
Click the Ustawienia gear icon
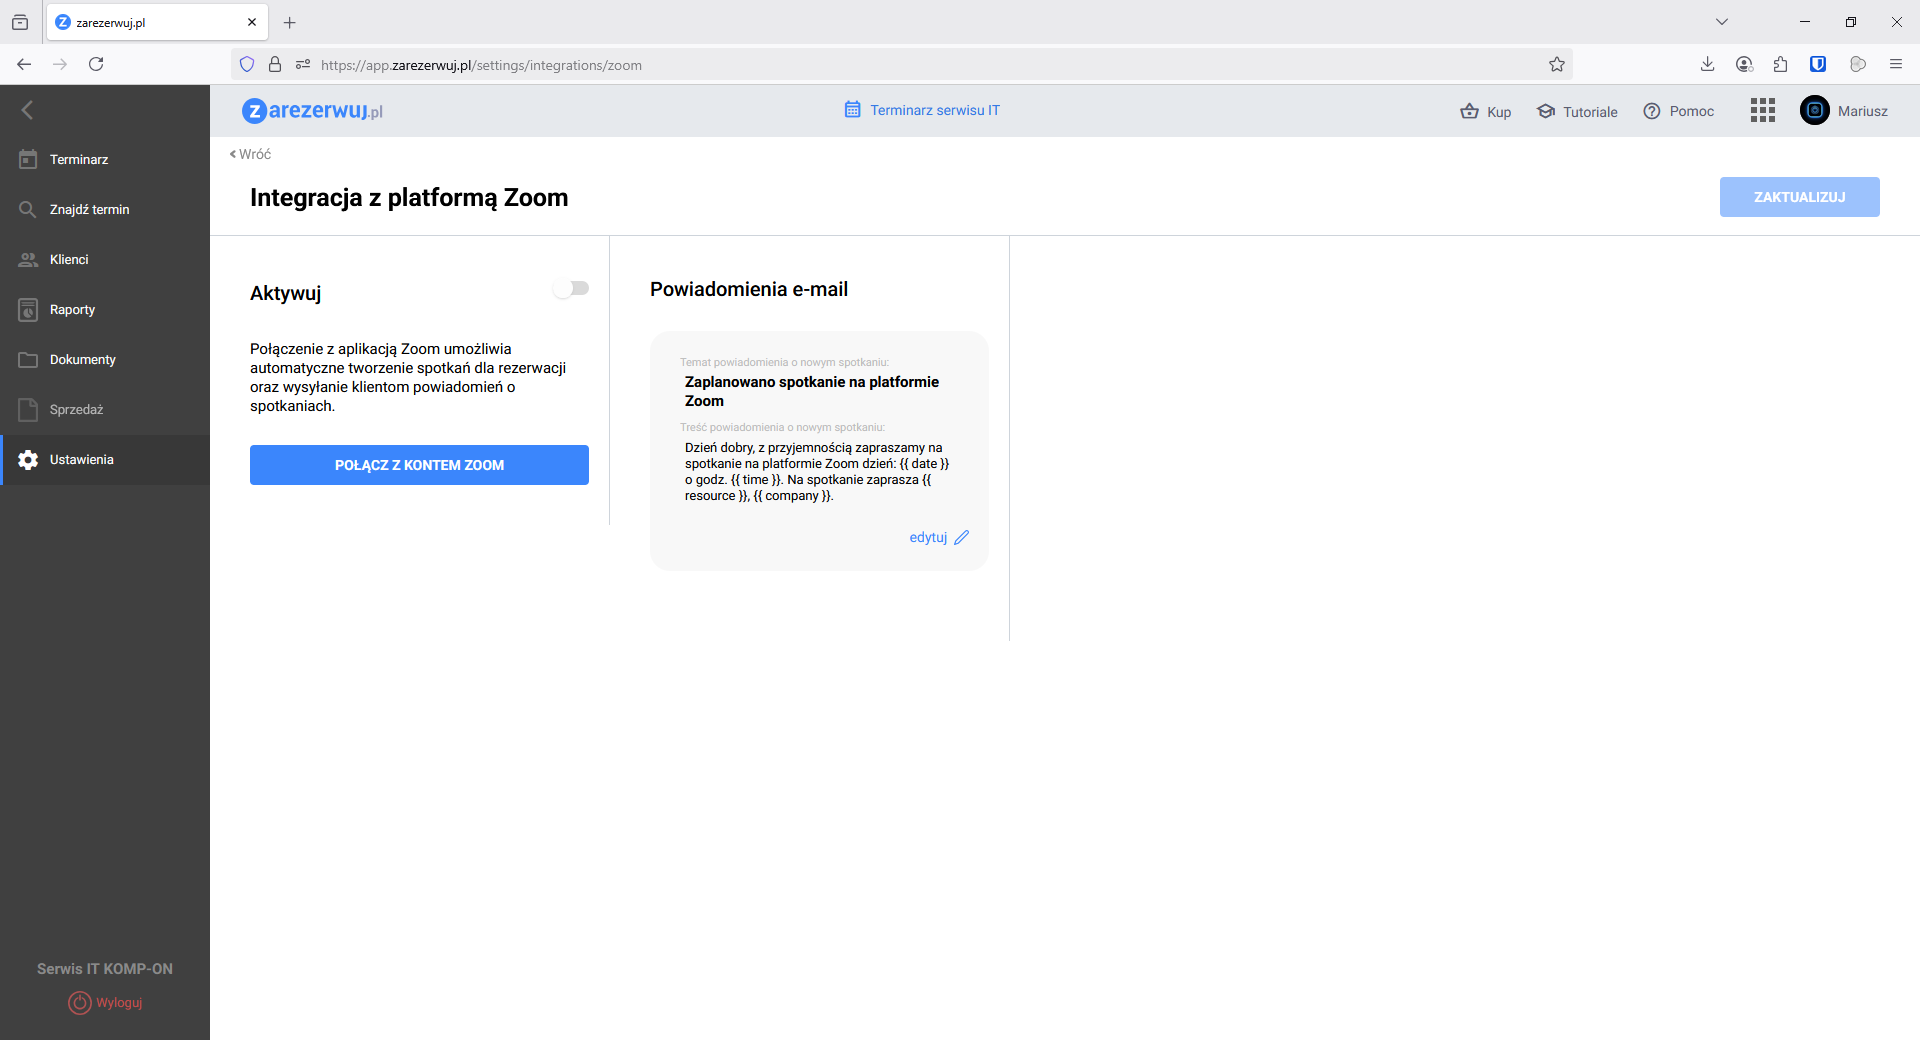[28, 460]
